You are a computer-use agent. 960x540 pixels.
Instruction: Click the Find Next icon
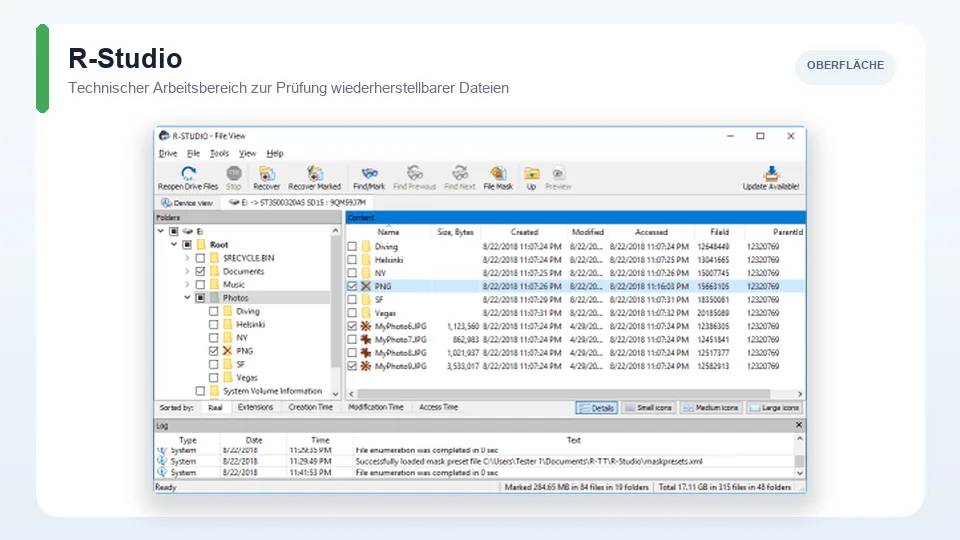point(460,173)
